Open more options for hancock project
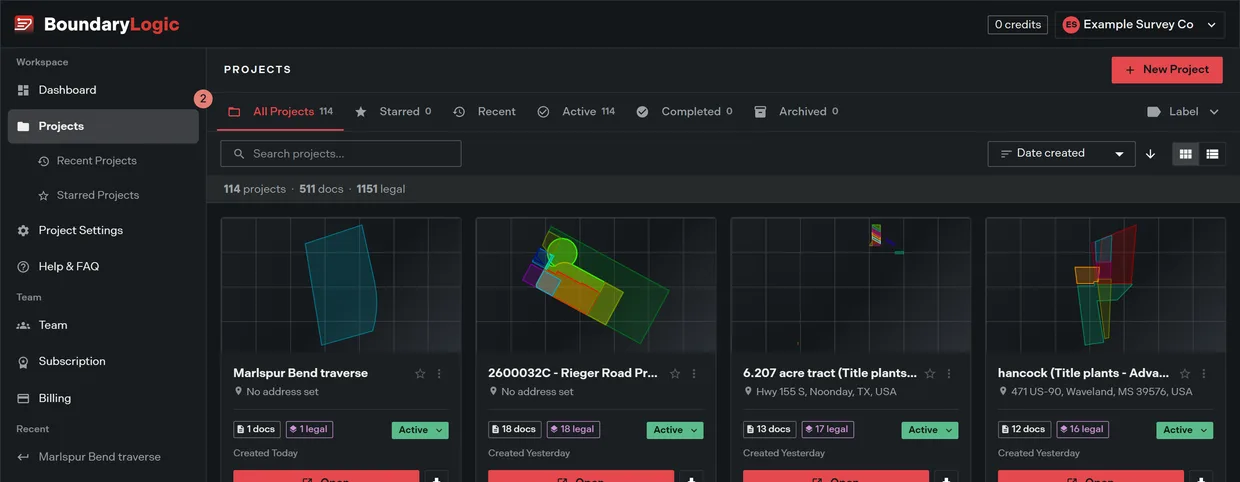The width and height of the screenshot is (1240, 482). coord(1204,374)
